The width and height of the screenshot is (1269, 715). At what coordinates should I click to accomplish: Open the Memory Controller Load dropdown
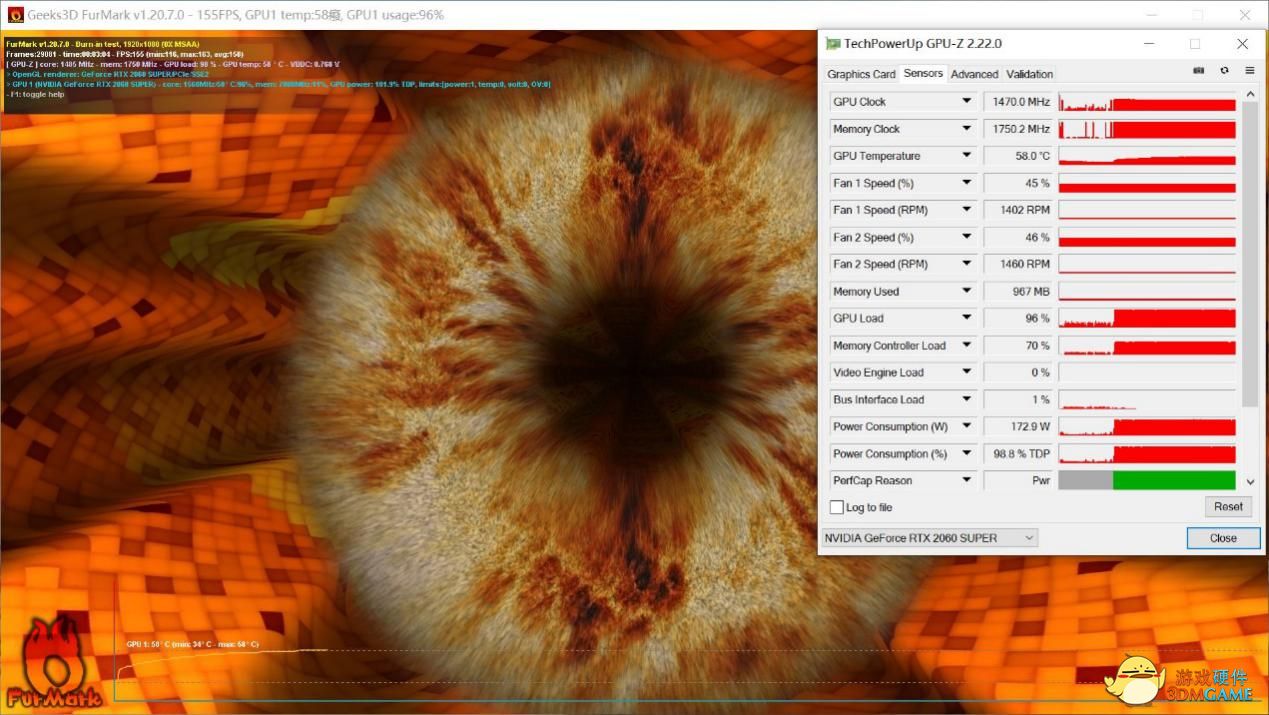point(967,345)
